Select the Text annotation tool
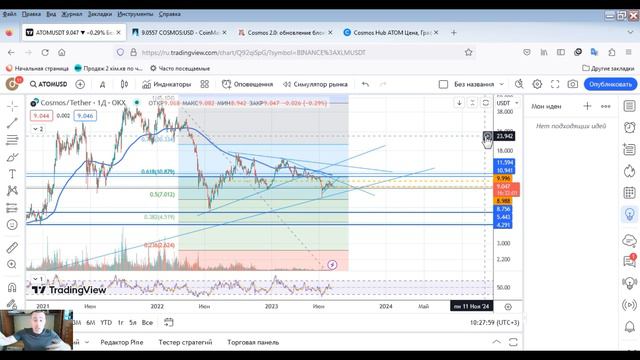The image size is (640, 360). (x=12, y=174)
